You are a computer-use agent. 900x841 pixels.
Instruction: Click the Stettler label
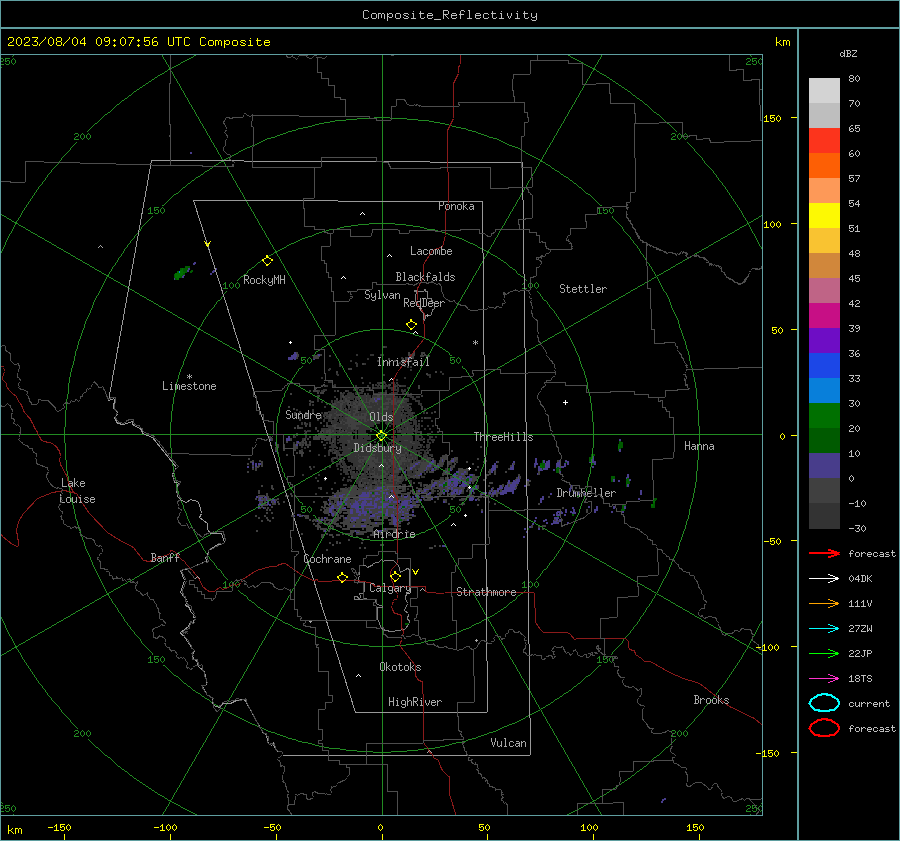pyautogui.click(x=583, y=289)
